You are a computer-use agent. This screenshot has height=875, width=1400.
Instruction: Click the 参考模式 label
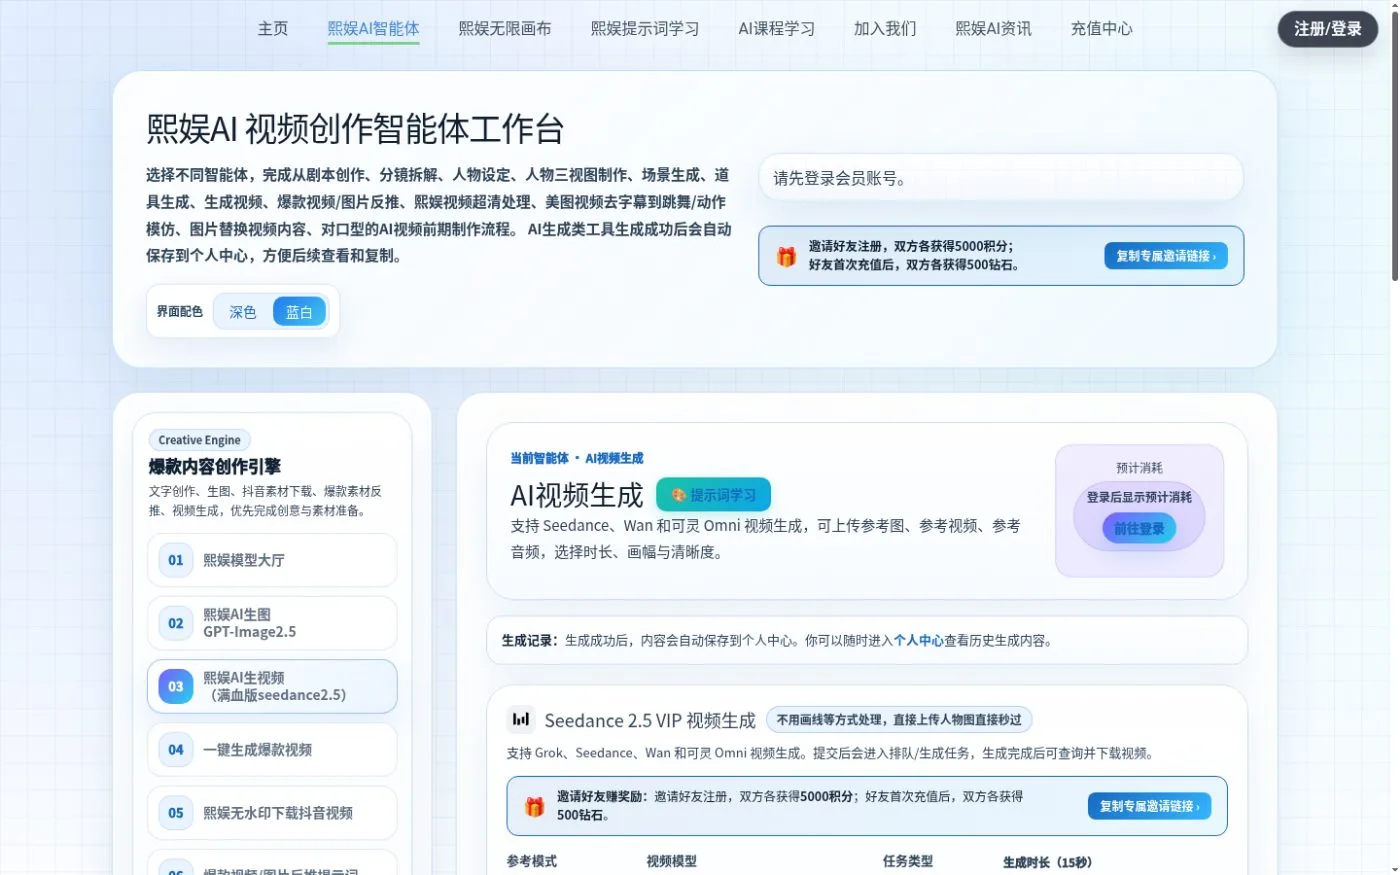(532, 861)
